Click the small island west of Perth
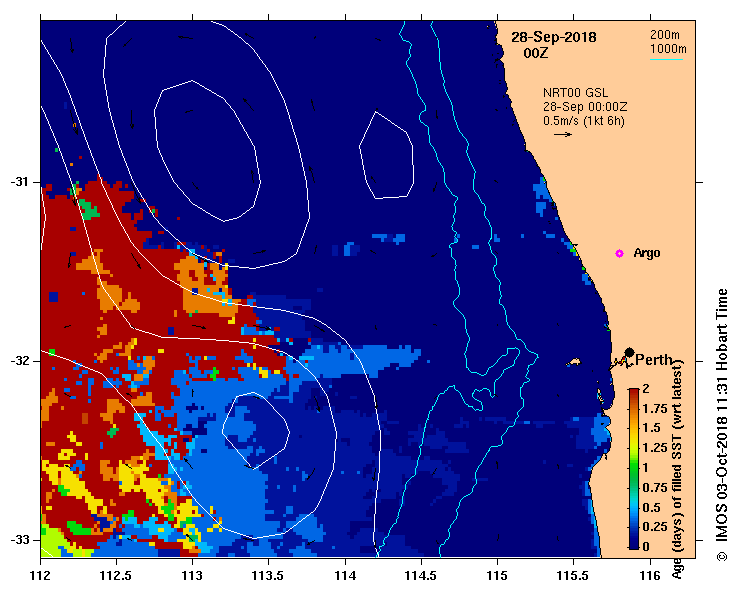The height and width of the screenshot is (592, 739). click(x=575, y=362)
